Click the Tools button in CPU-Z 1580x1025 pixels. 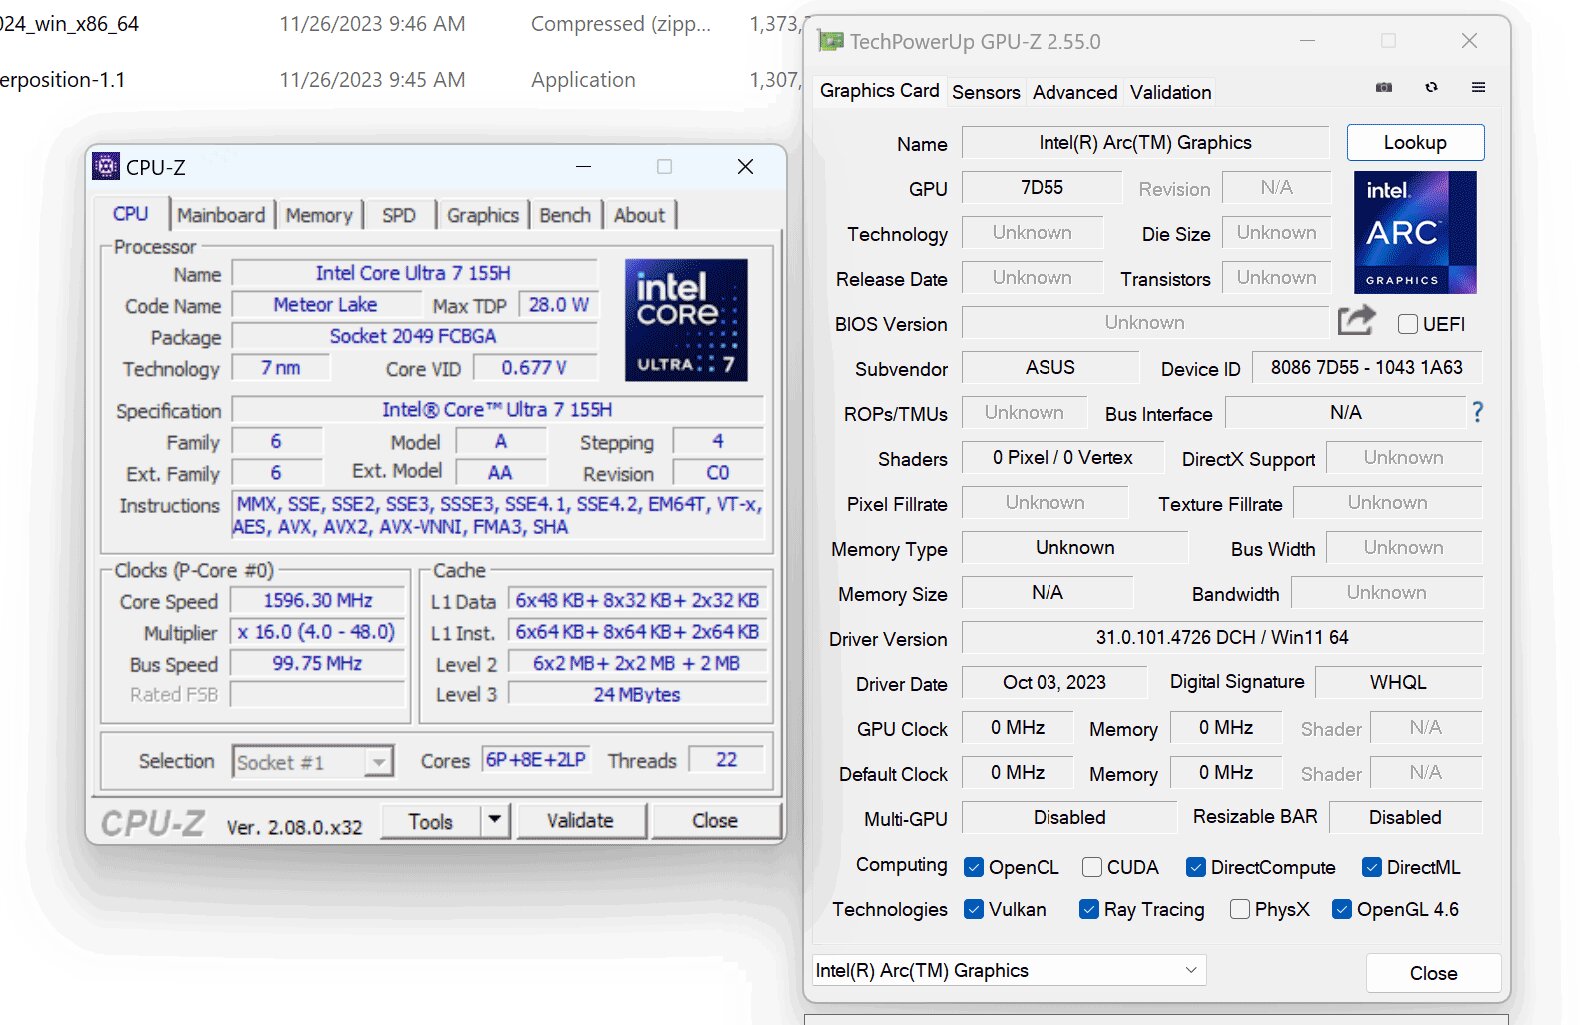431,821
